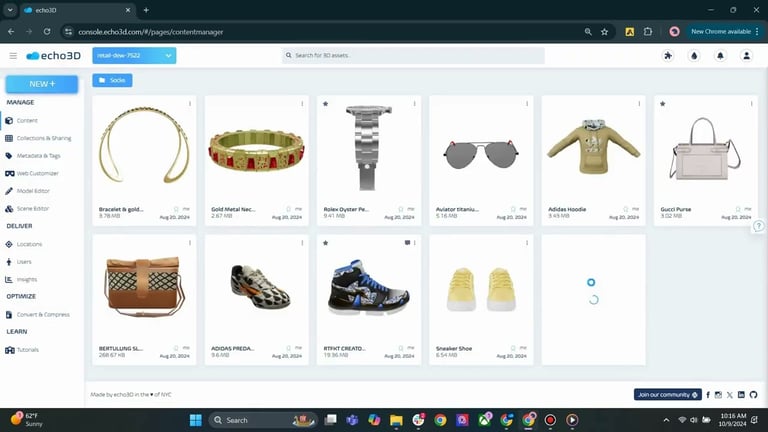Select the Aviator sunglasses thumbnail
The height and width of the screenshot is (432, 768).
pos(481,154)
